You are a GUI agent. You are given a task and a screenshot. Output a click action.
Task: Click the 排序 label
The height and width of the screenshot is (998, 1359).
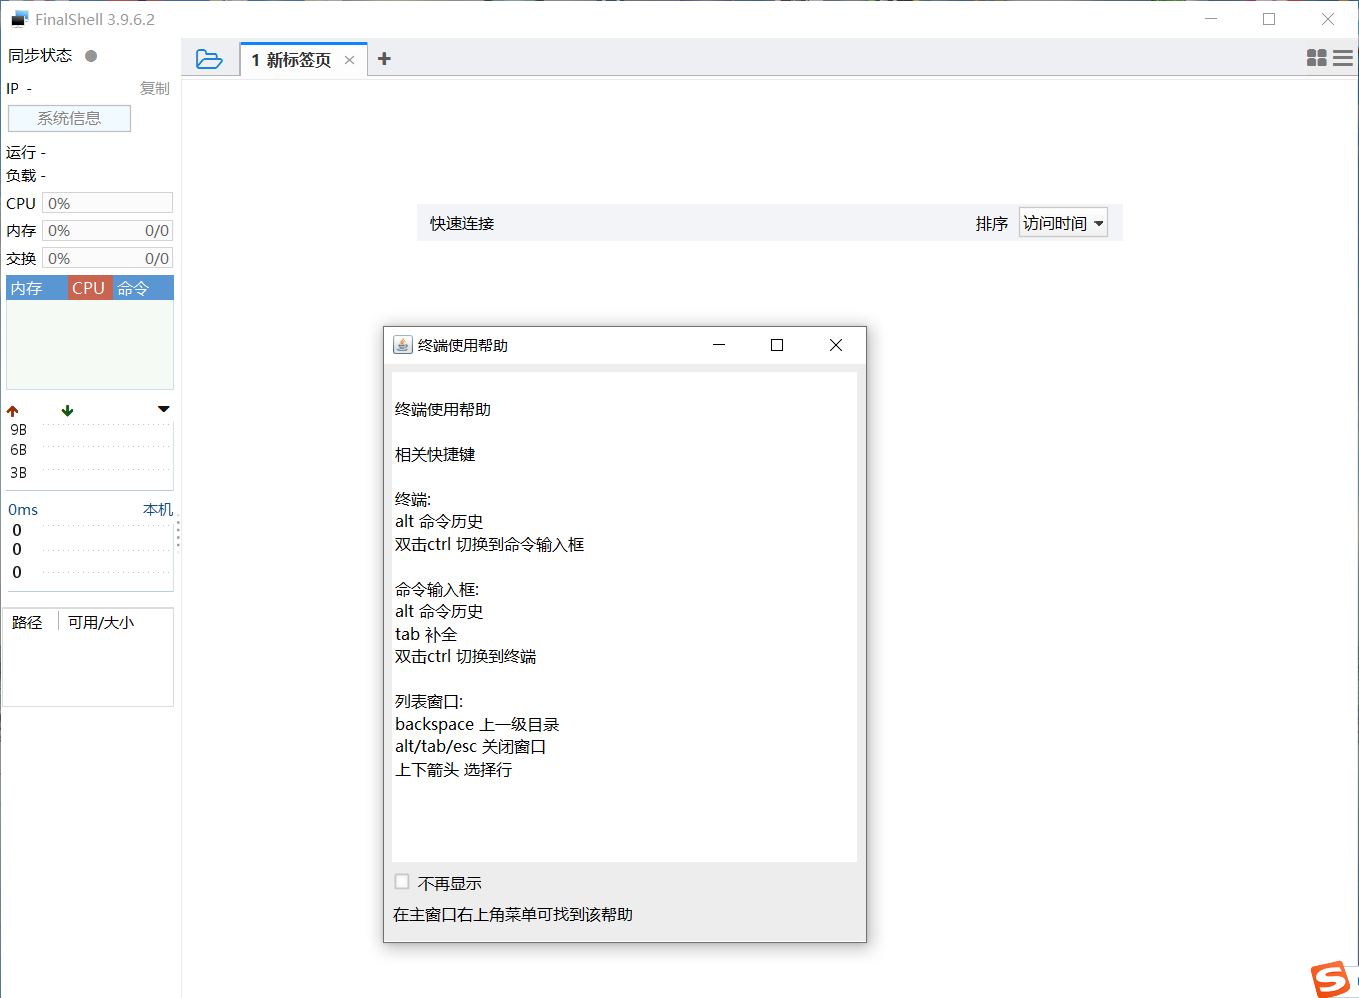tap(992, 224)
